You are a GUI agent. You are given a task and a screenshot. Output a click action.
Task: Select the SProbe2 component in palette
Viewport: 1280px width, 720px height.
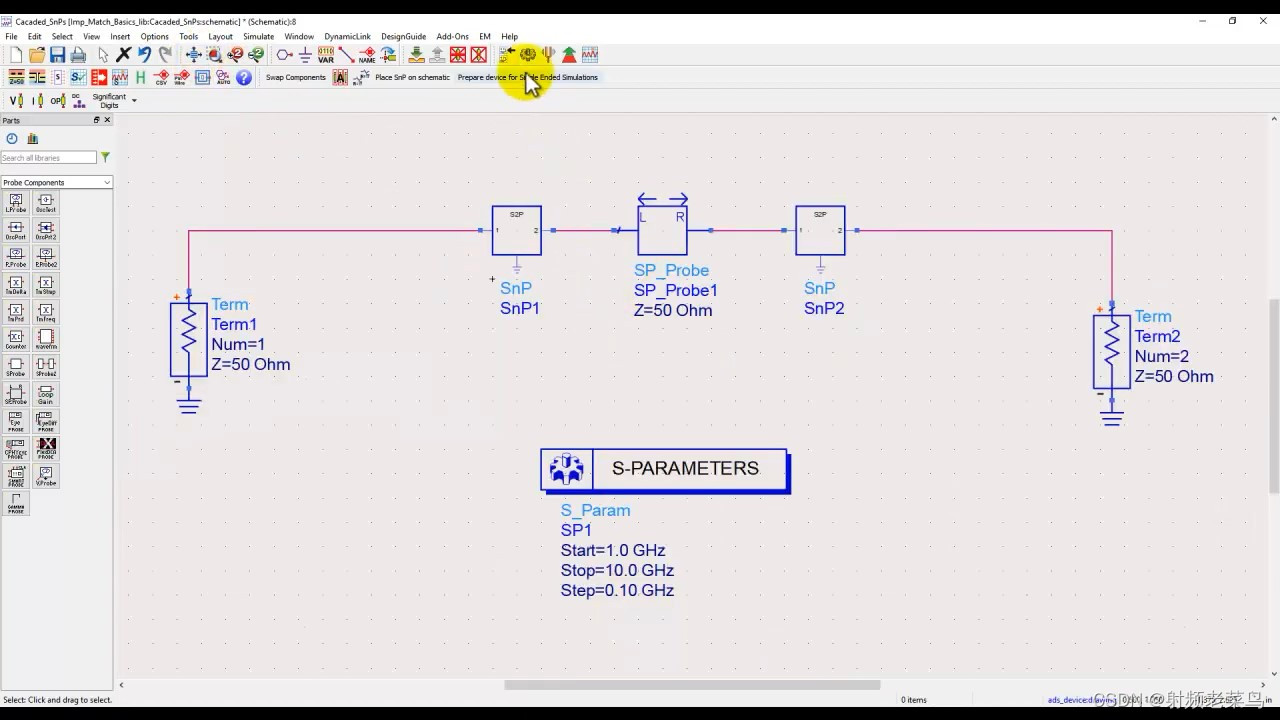point(46,367)
